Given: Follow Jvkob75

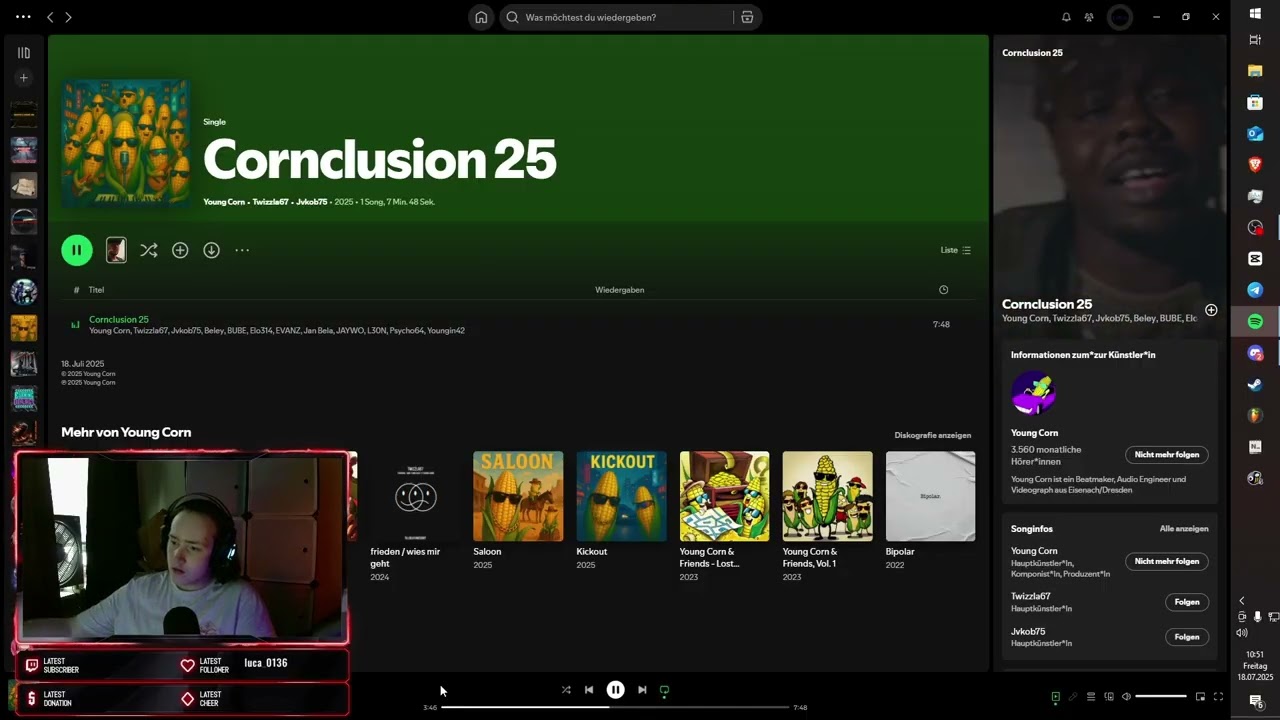Looking at the screenshot, I should [x=1187, y=637].
